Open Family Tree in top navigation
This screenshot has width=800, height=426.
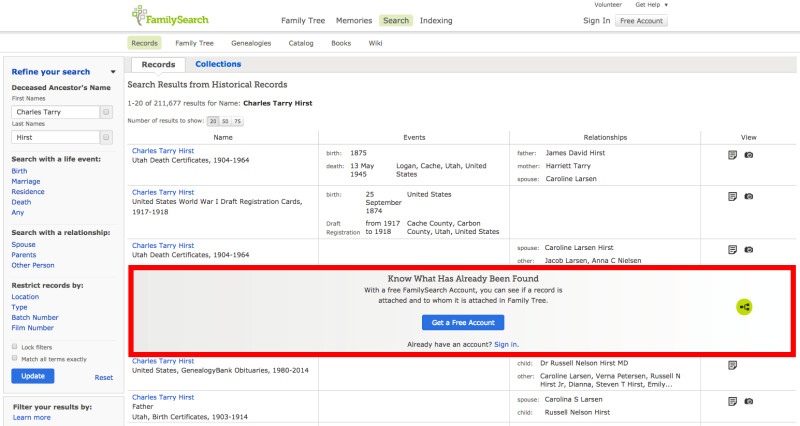coord(303,20)
